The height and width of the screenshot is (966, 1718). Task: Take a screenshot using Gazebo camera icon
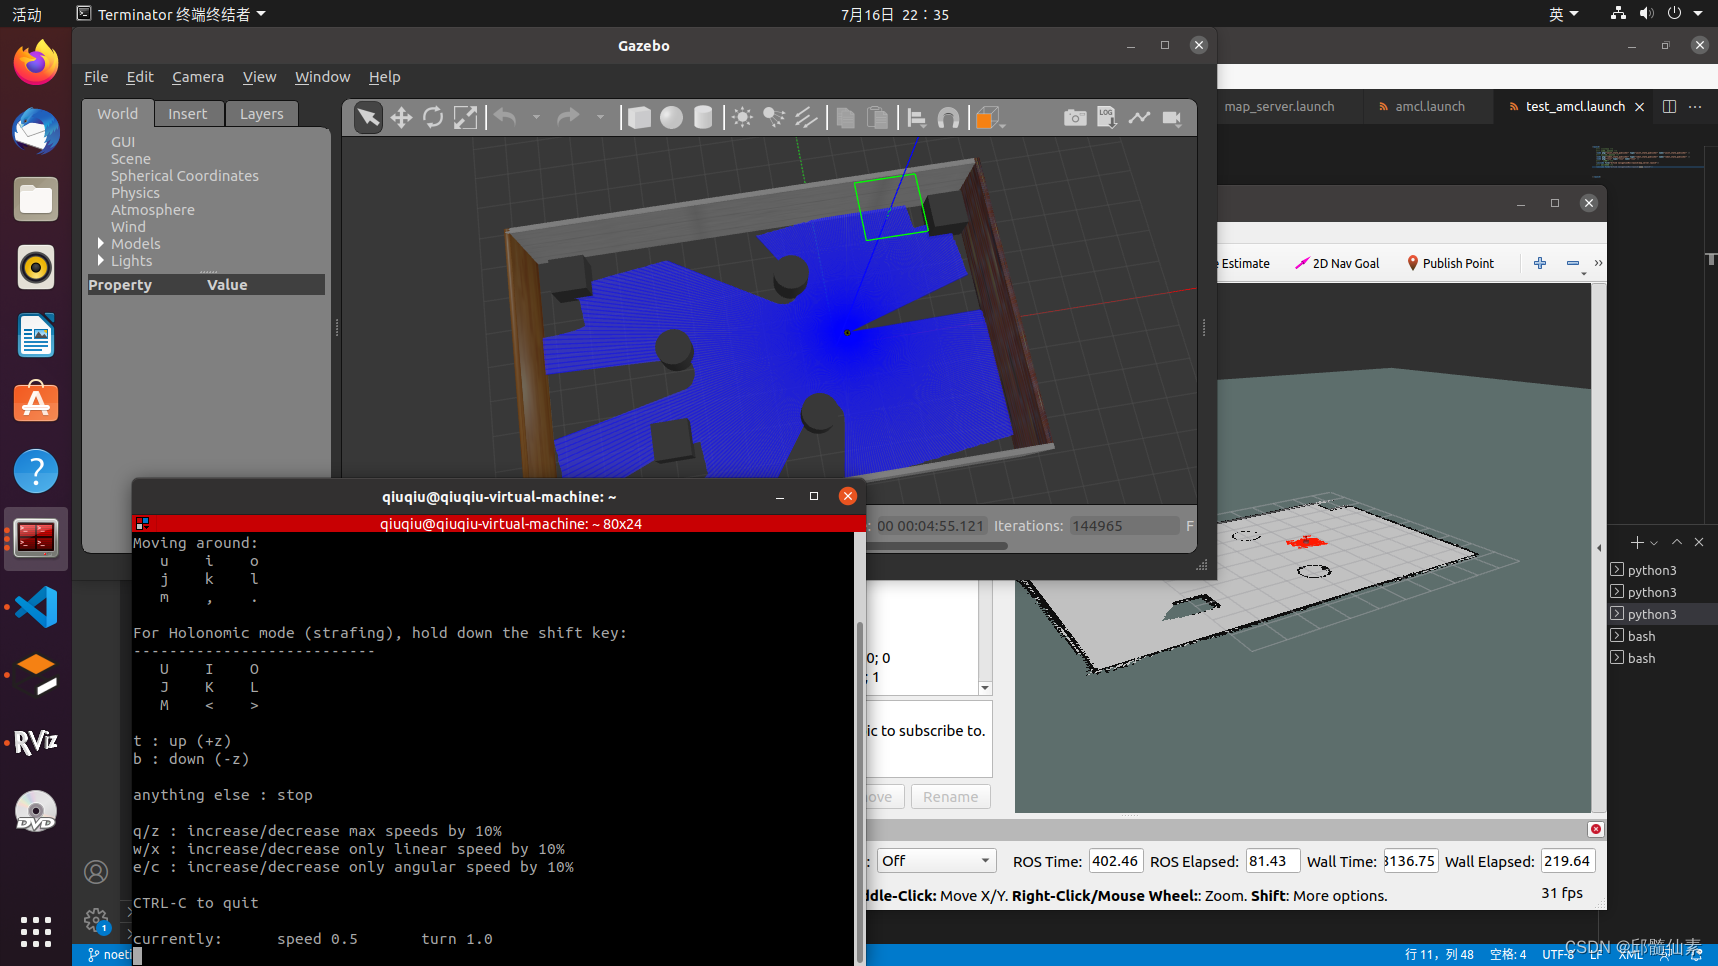click(x=1075, y=117)
